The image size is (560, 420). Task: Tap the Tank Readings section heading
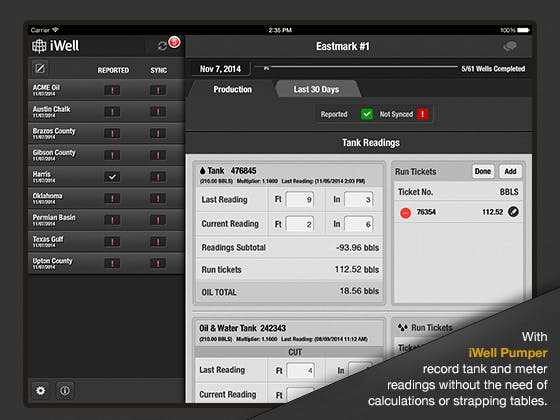[371, 142]
